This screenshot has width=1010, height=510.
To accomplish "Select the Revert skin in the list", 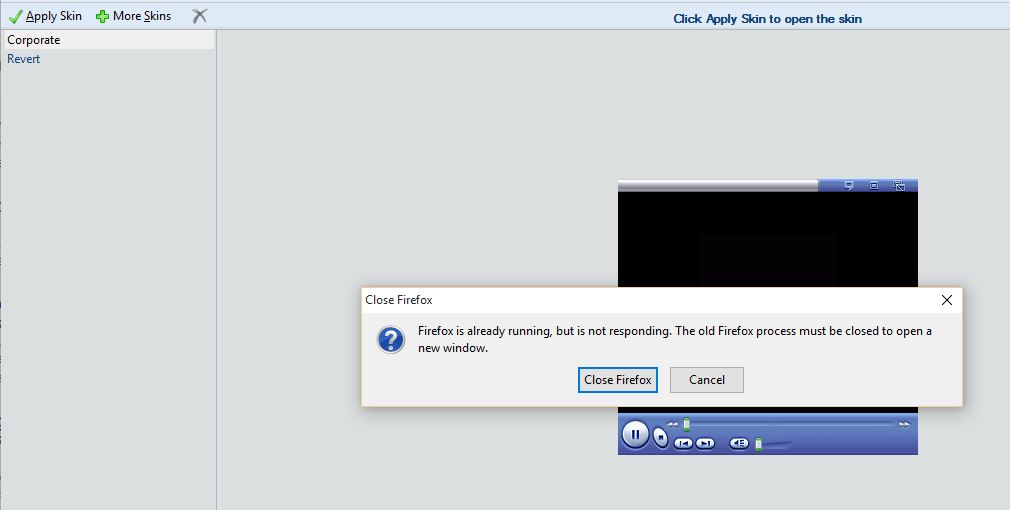I will pos(108,59).
